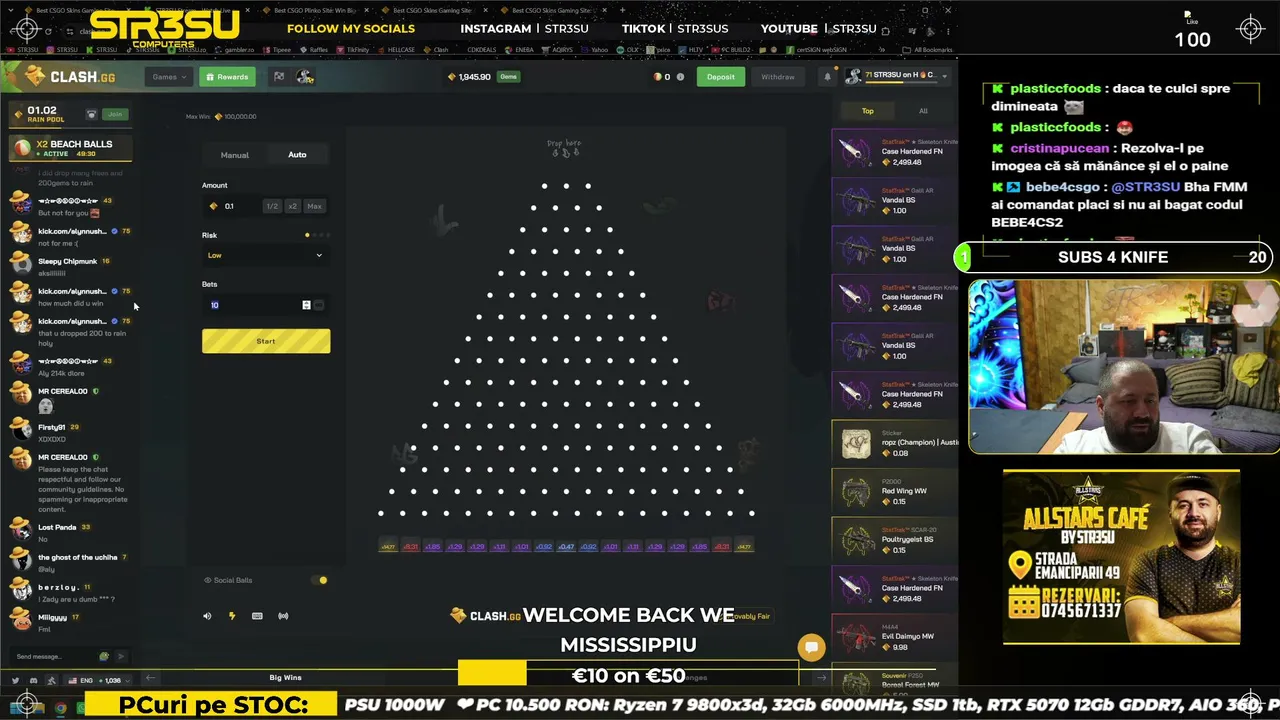This screenshot has width=1280, height=720.
Task: Open the Risk level dropdown
Action: [x=266, y=255]
